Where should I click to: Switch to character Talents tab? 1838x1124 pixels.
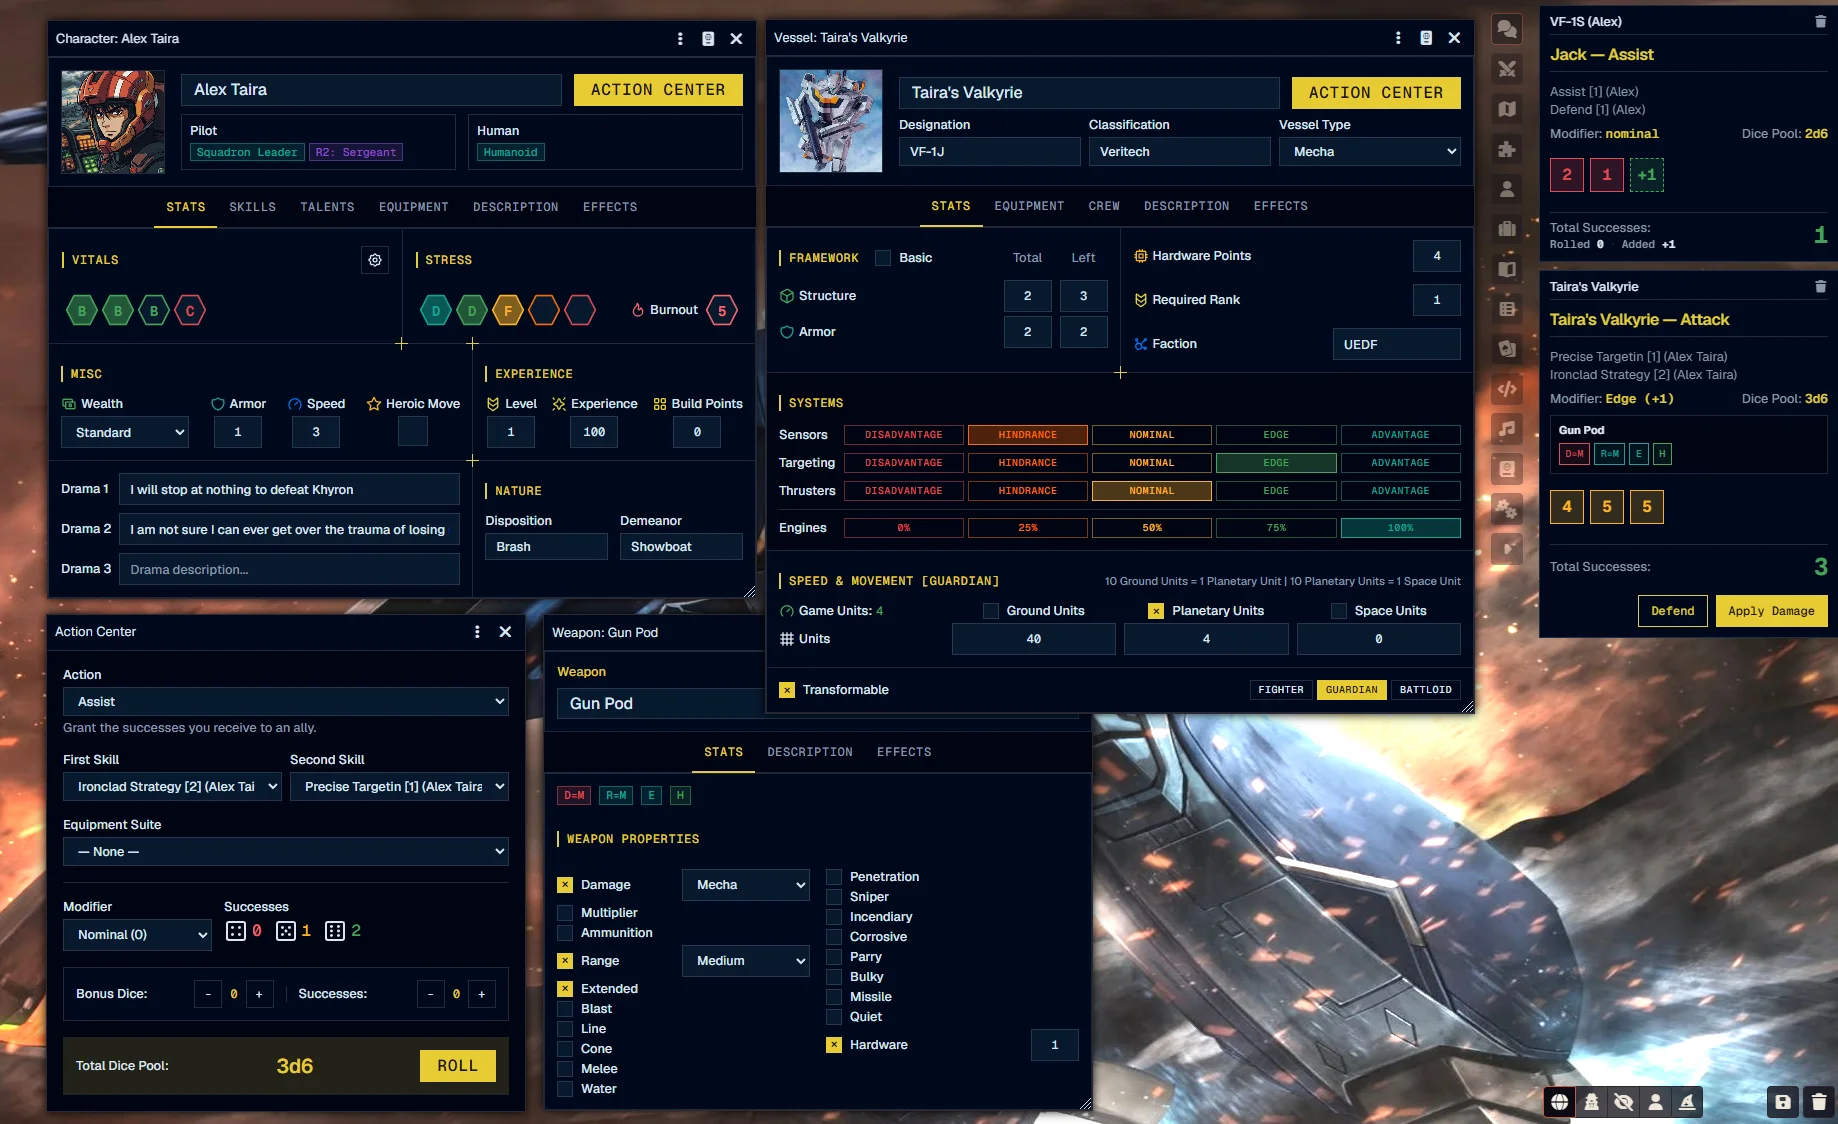point(327,207)
